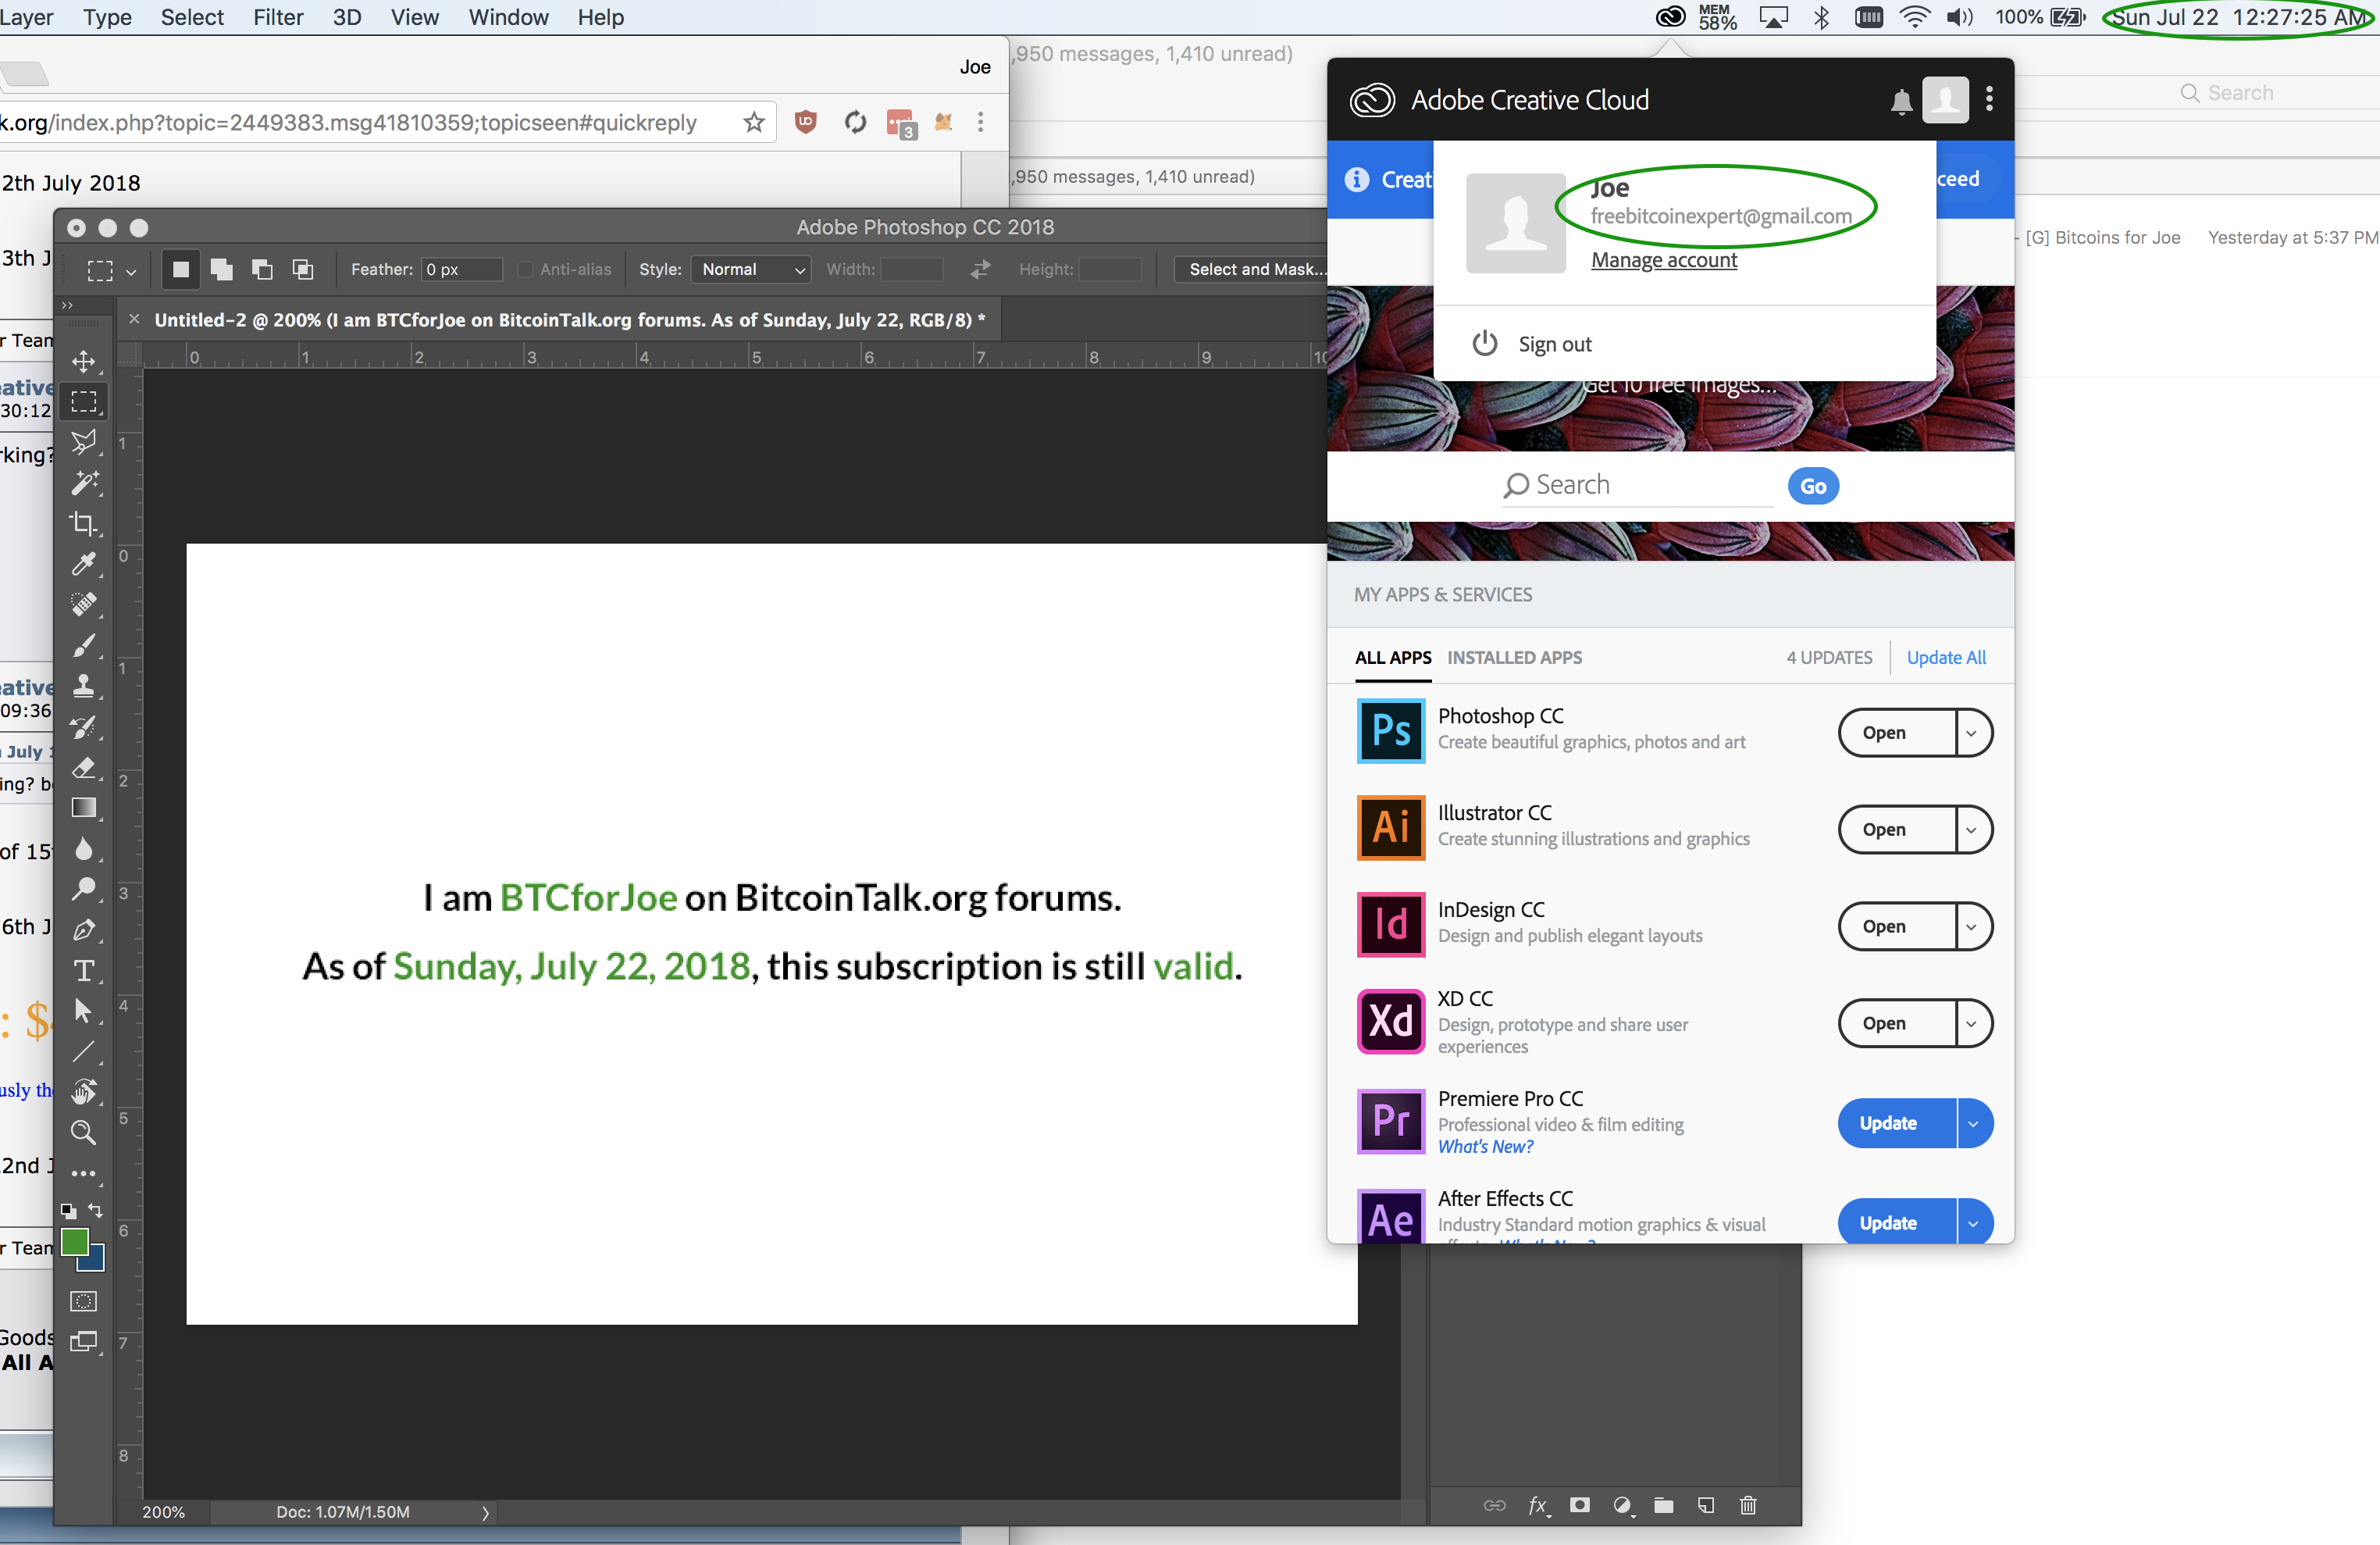Screen dimensions: 2380x1545
Task: Select the Magic Wand tool
Action: pyautogui.click(x=84, y=483)
